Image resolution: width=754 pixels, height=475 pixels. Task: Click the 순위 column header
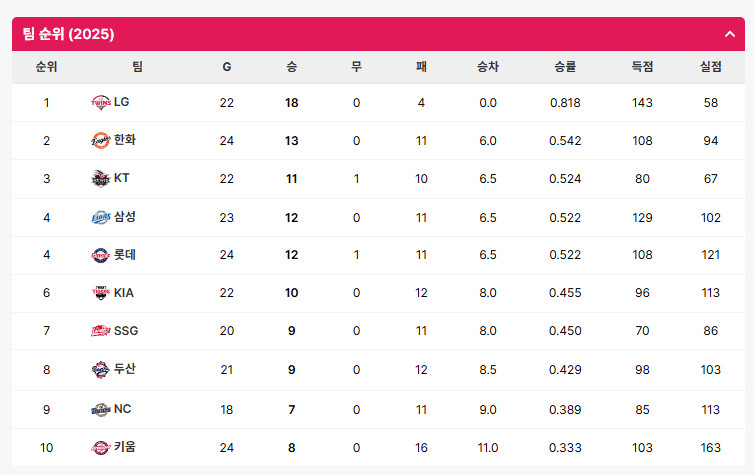pyautogui.click(x=46, y=67)
